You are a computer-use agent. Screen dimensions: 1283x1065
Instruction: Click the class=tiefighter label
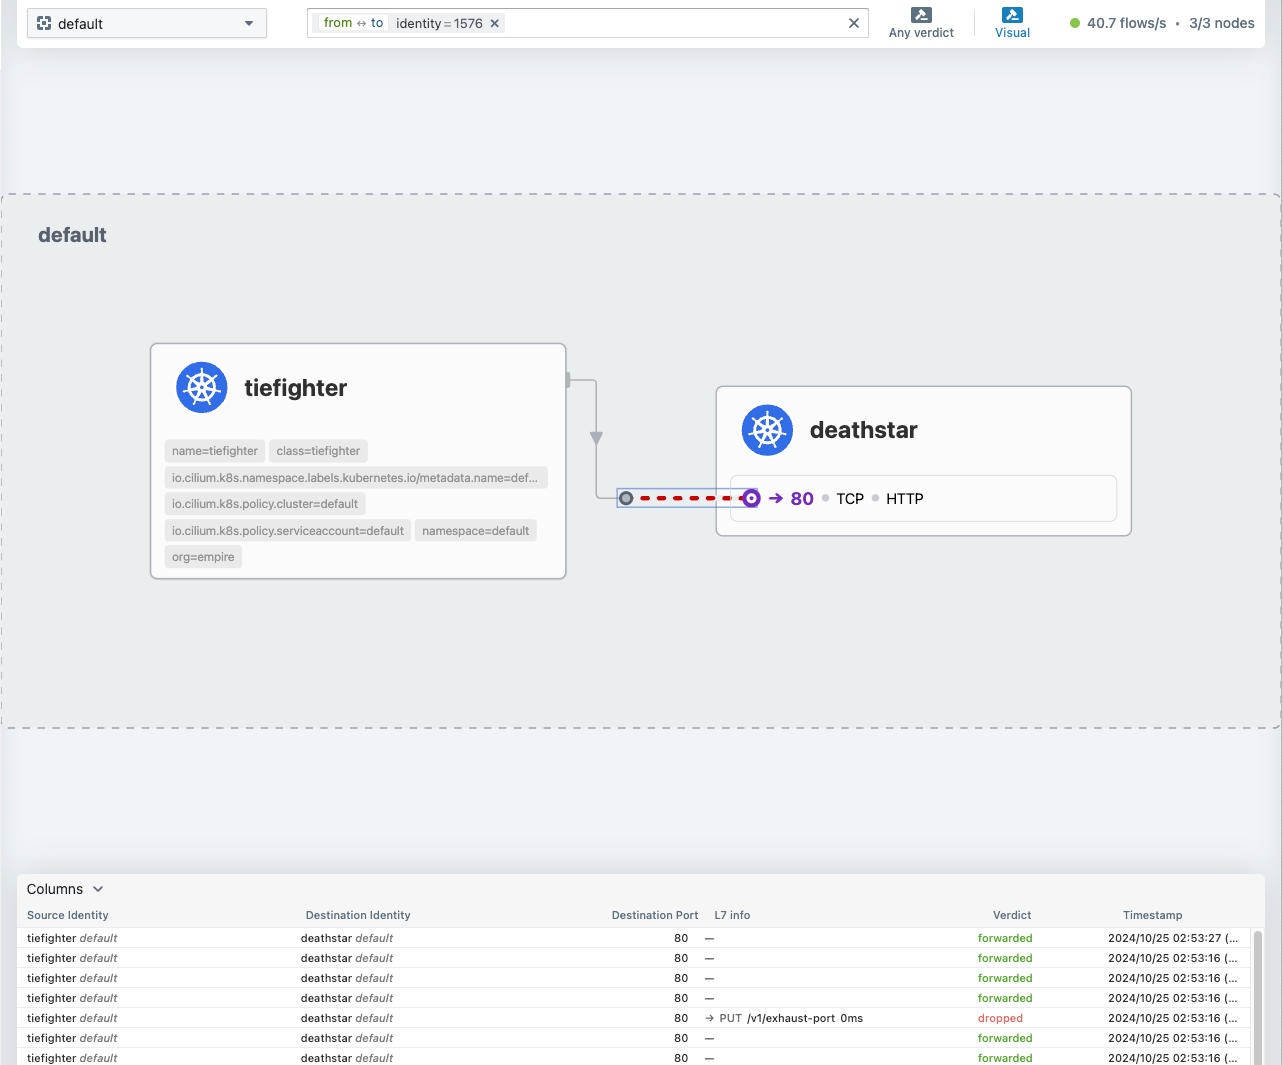318,451
